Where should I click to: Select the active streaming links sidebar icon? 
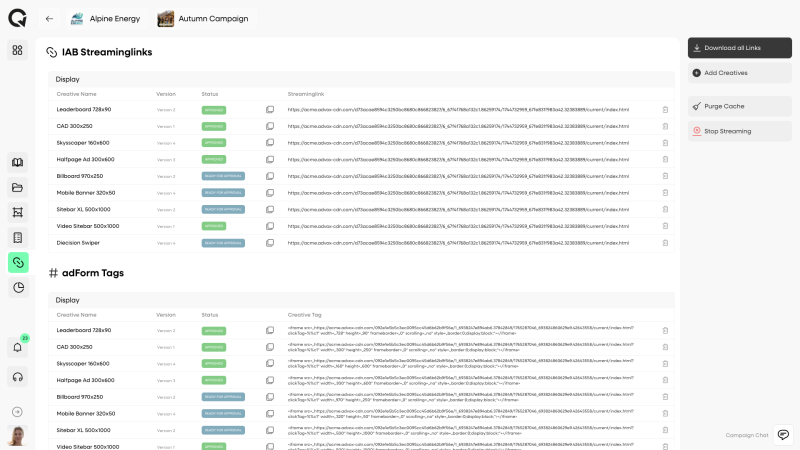pyautogui.click(x=17, y=262)
